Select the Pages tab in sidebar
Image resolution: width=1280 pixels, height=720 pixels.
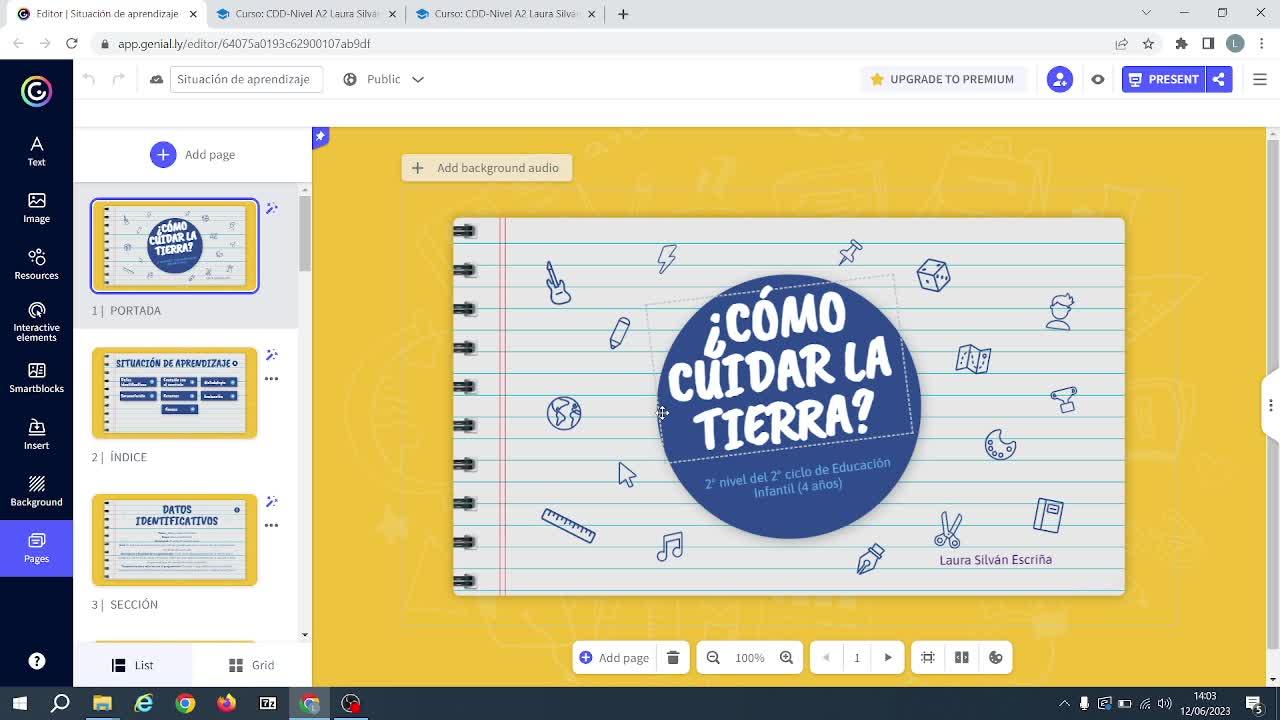pyautogui.click(x=36, y=548)
